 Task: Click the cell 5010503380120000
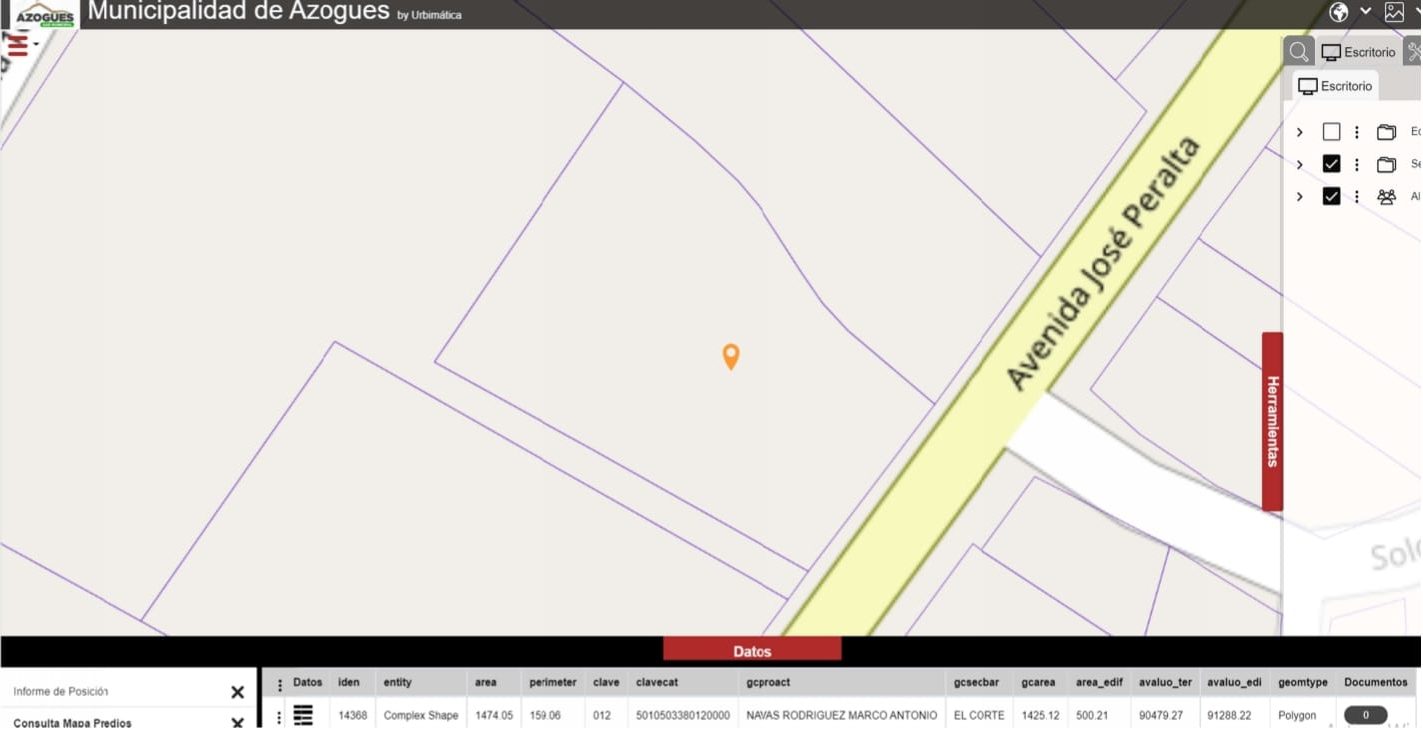[x=683, y=715]
